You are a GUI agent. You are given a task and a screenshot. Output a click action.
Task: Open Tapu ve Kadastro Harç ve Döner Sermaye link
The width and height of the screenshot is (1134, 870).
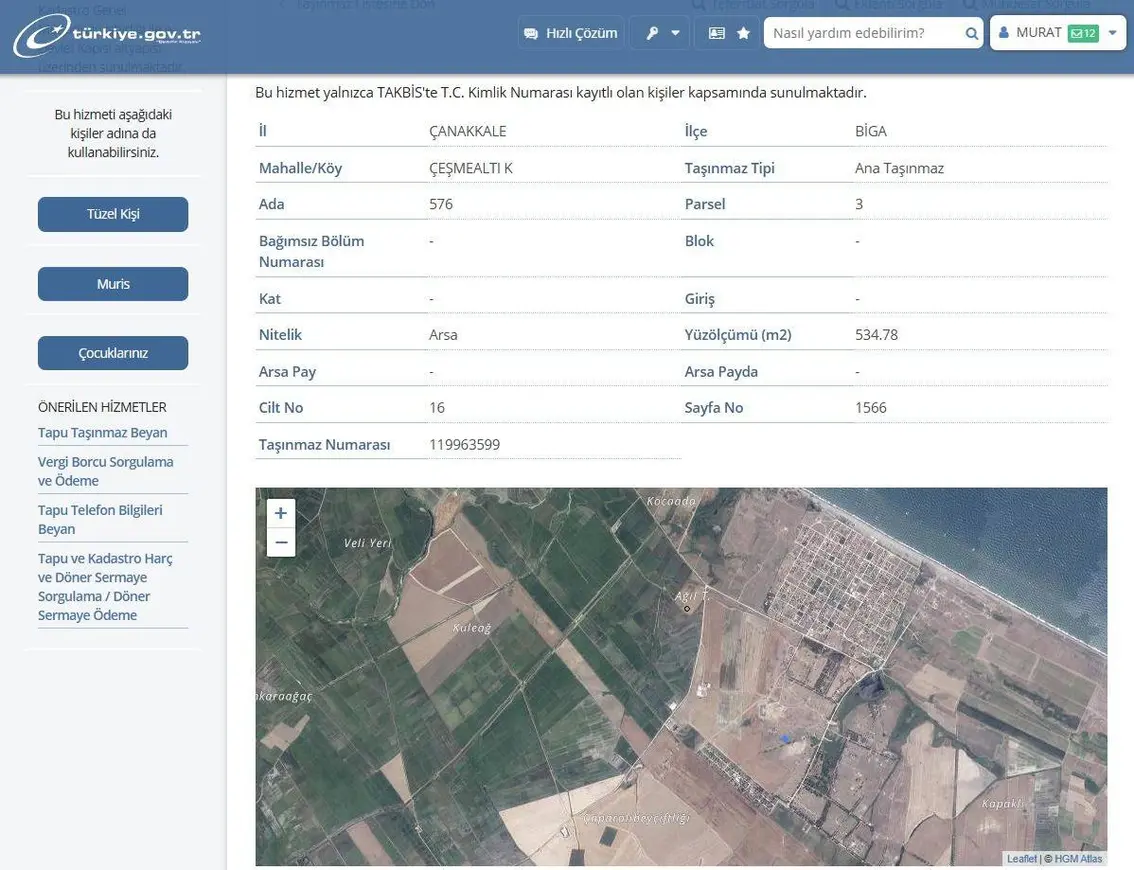(105, 587)
